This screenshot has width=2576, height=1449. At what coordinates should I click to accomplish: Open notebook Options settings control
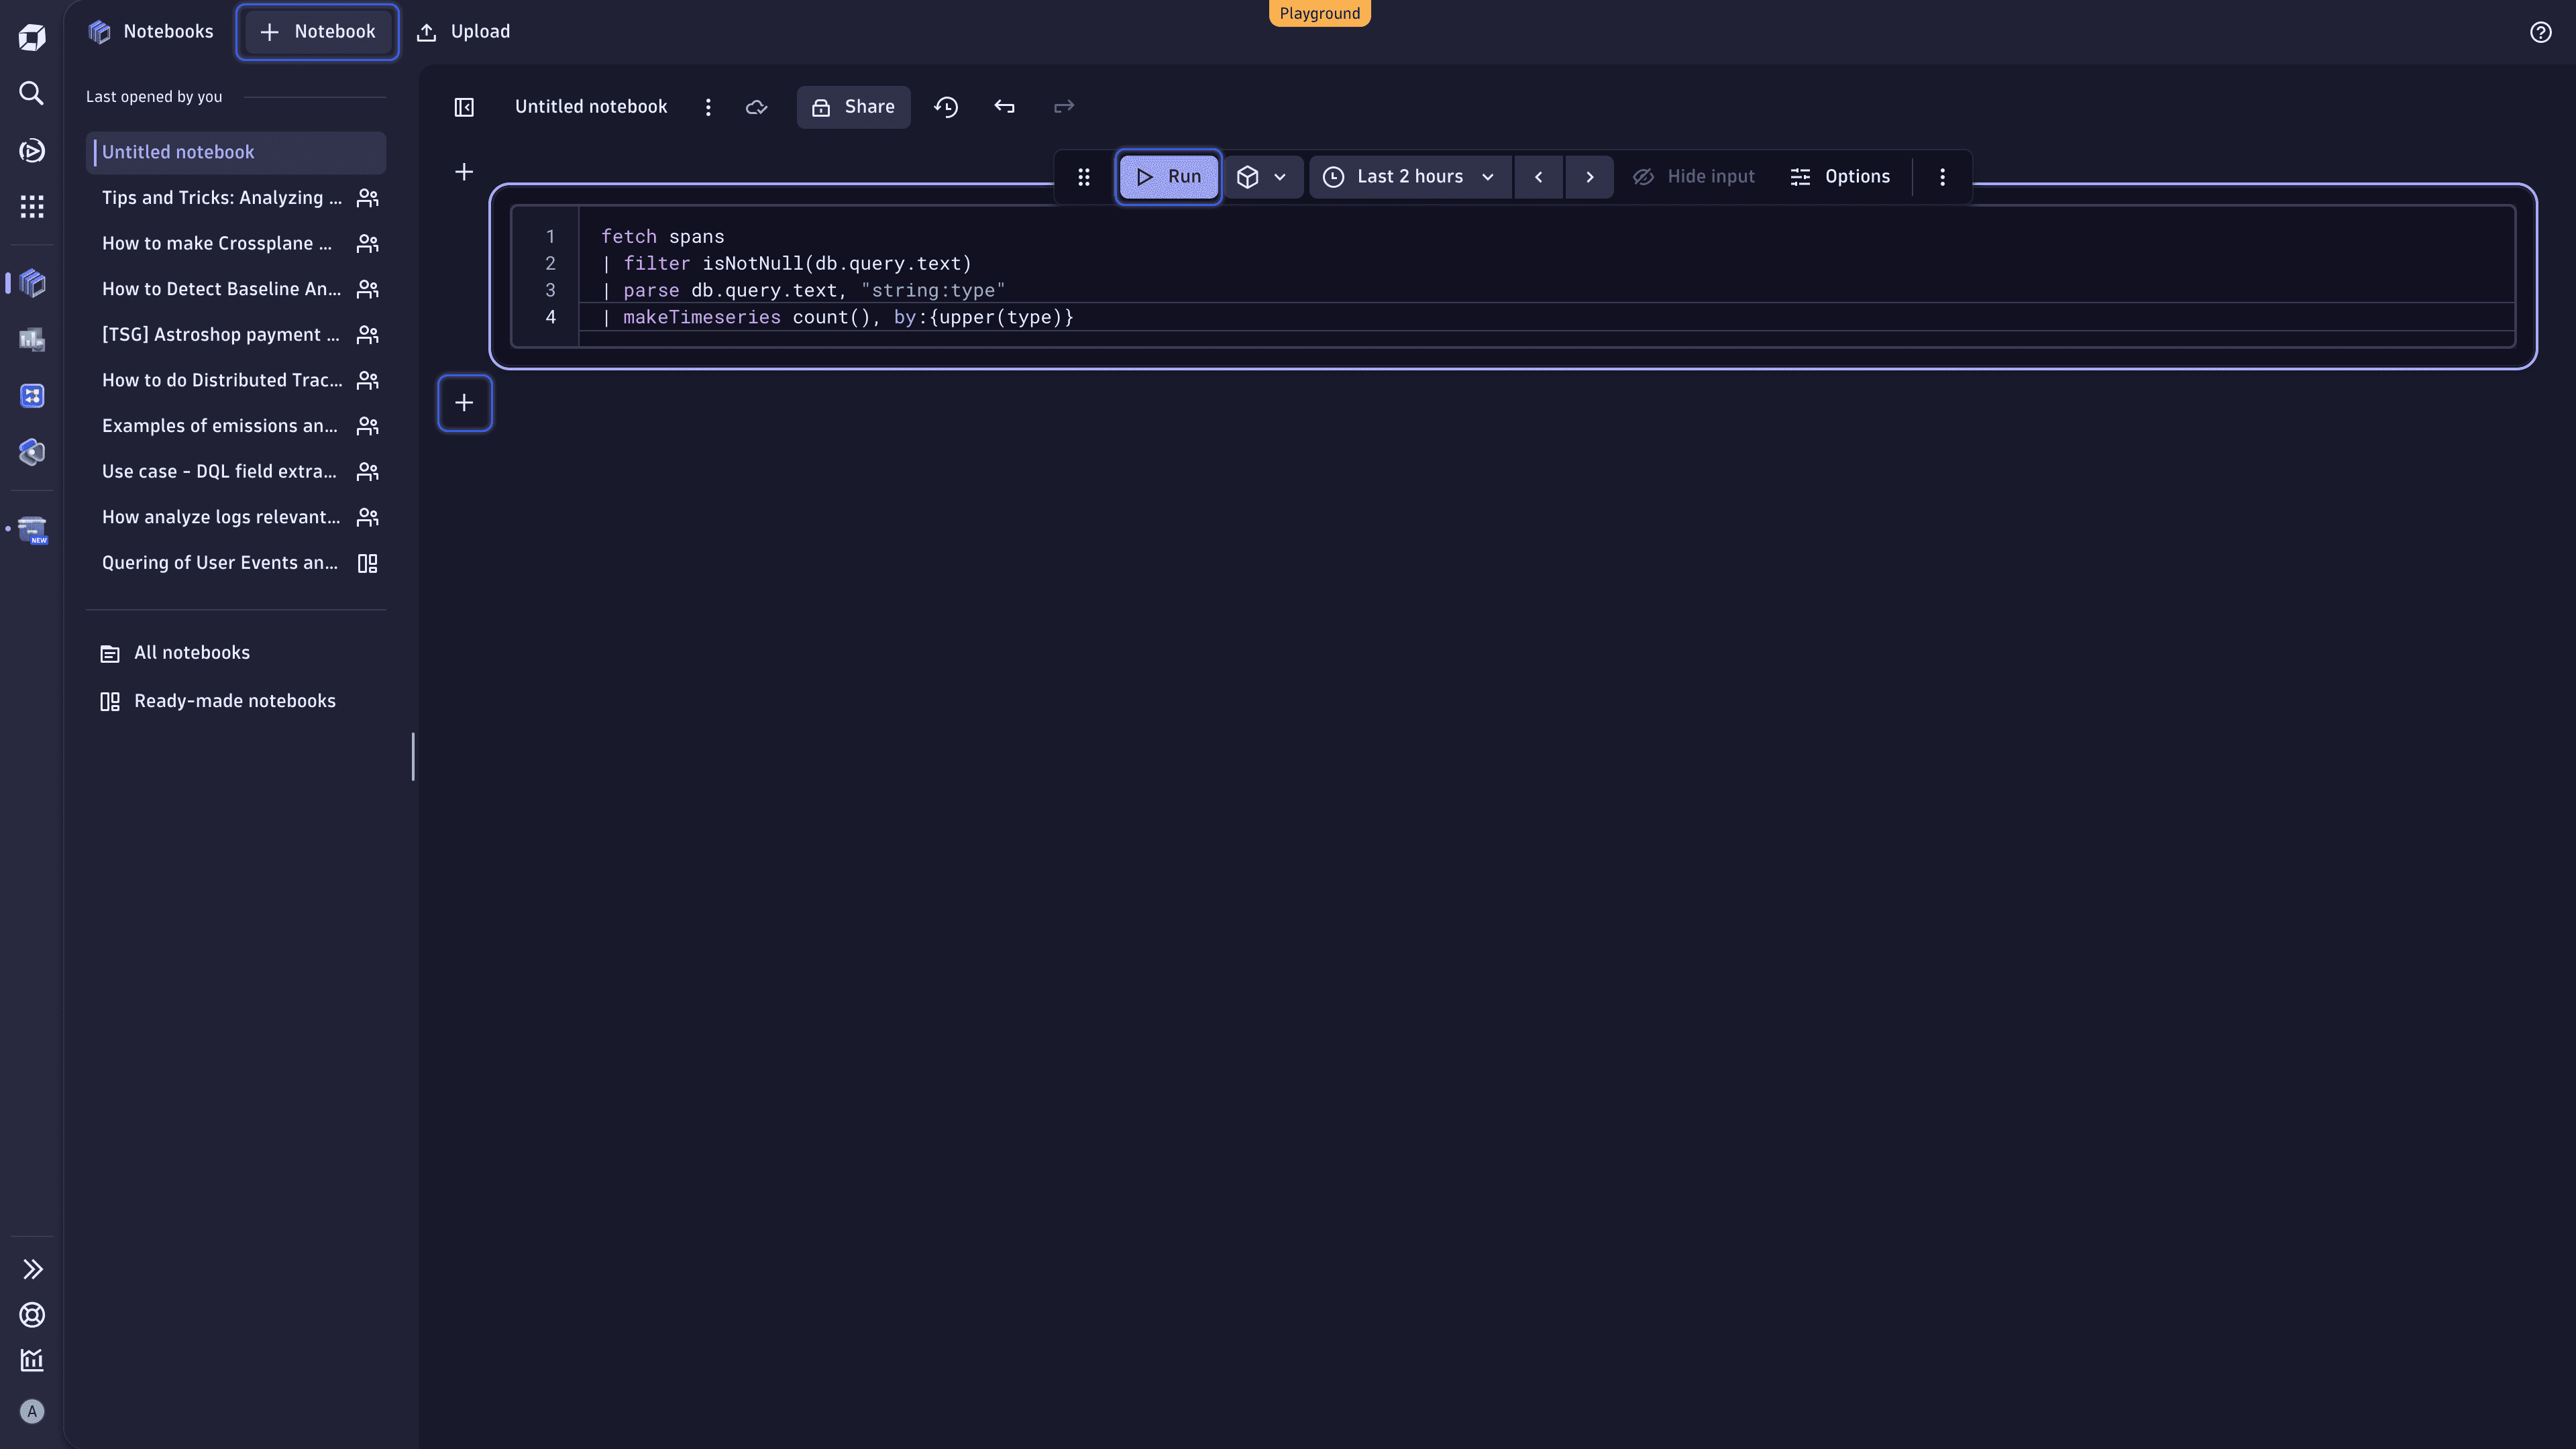pos(1840,176)
